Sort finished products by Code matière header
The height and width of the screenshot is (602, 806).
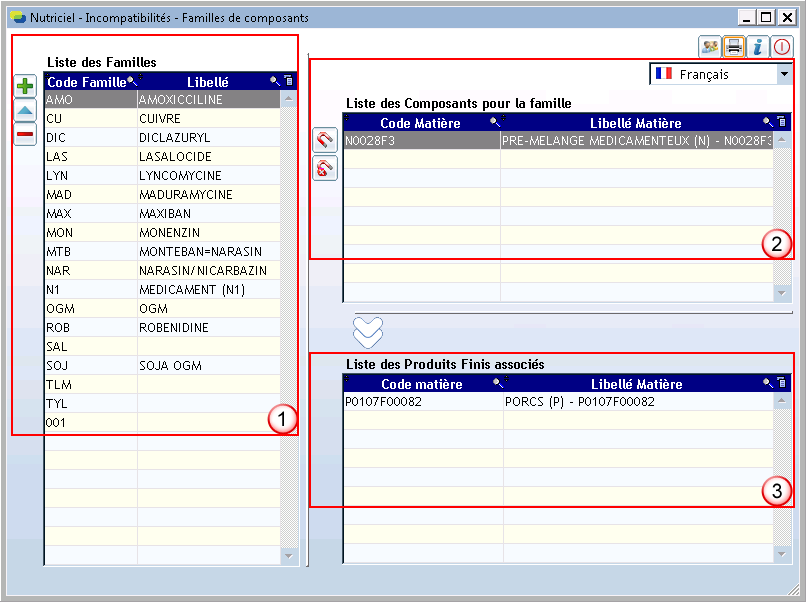point(422,384)
